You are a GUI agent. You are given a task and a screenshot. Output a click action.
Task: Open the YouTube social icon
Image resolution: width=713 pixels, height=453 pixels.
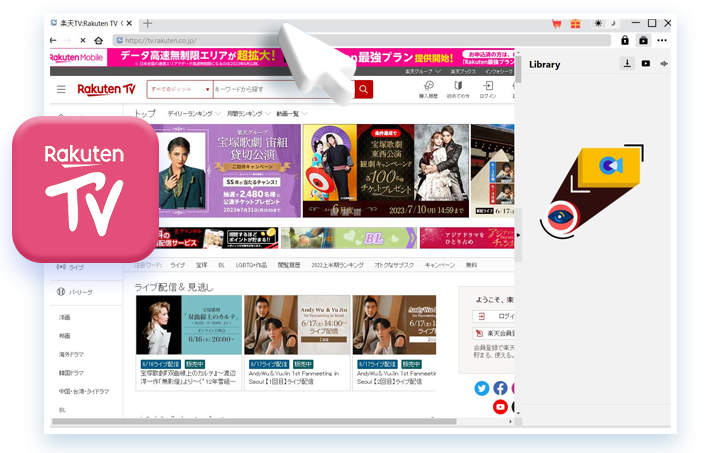[500, 406]
